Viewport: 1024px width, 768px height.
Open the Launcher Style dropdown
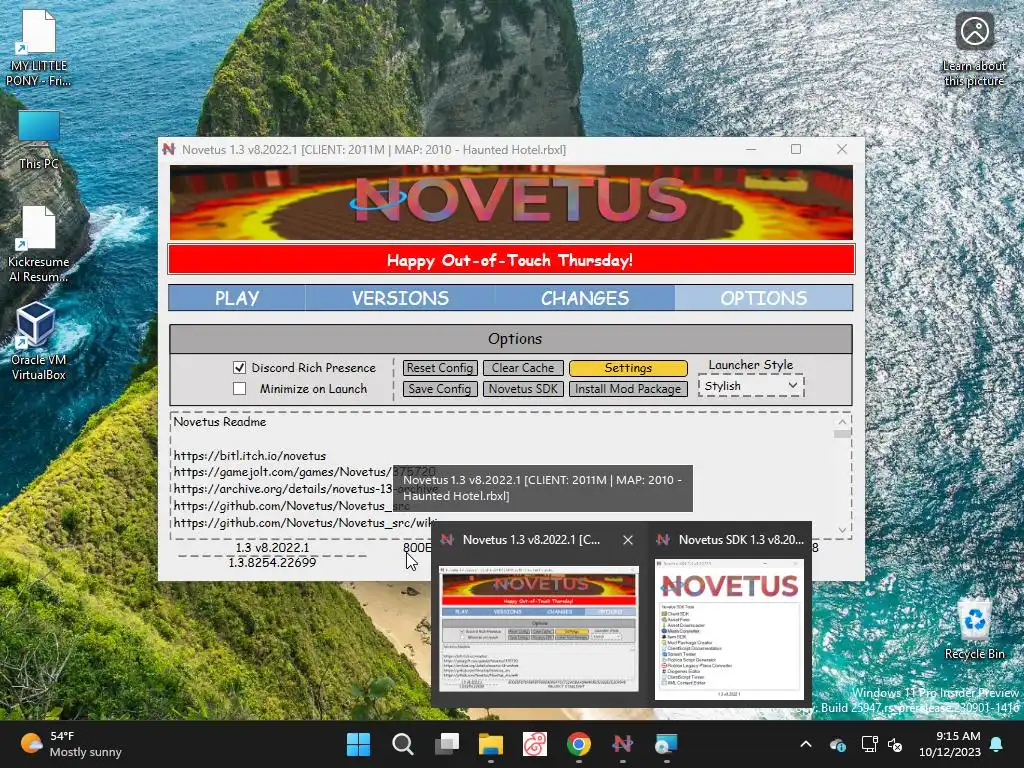coord(751,386)
